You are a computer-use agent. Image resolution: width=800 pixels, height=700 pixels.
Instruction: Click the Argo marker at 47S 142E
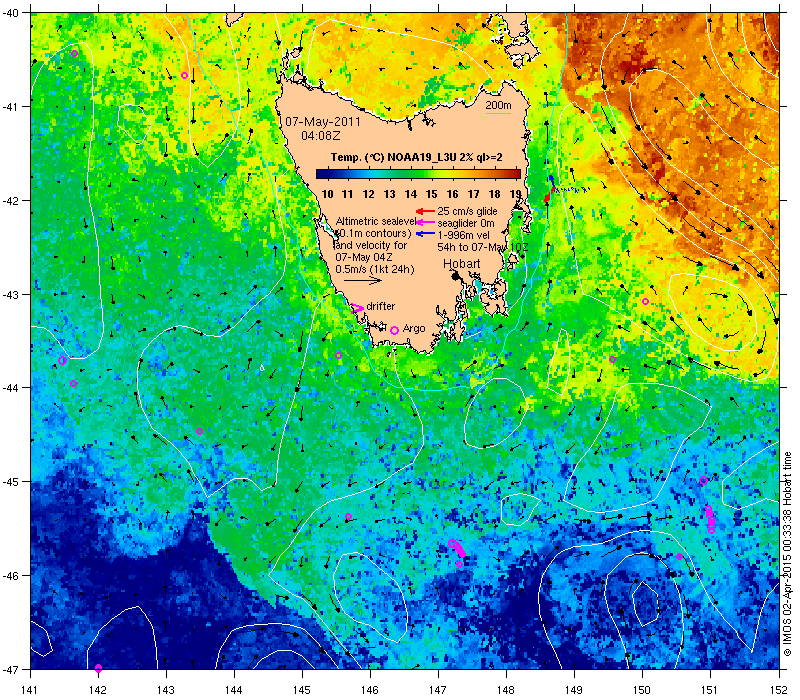(98, 668)
